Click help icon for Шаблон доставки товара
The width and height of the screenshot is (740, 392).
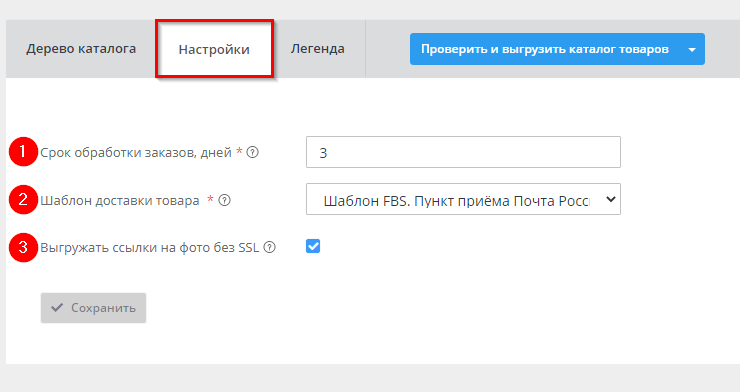[x=225, y=200]
